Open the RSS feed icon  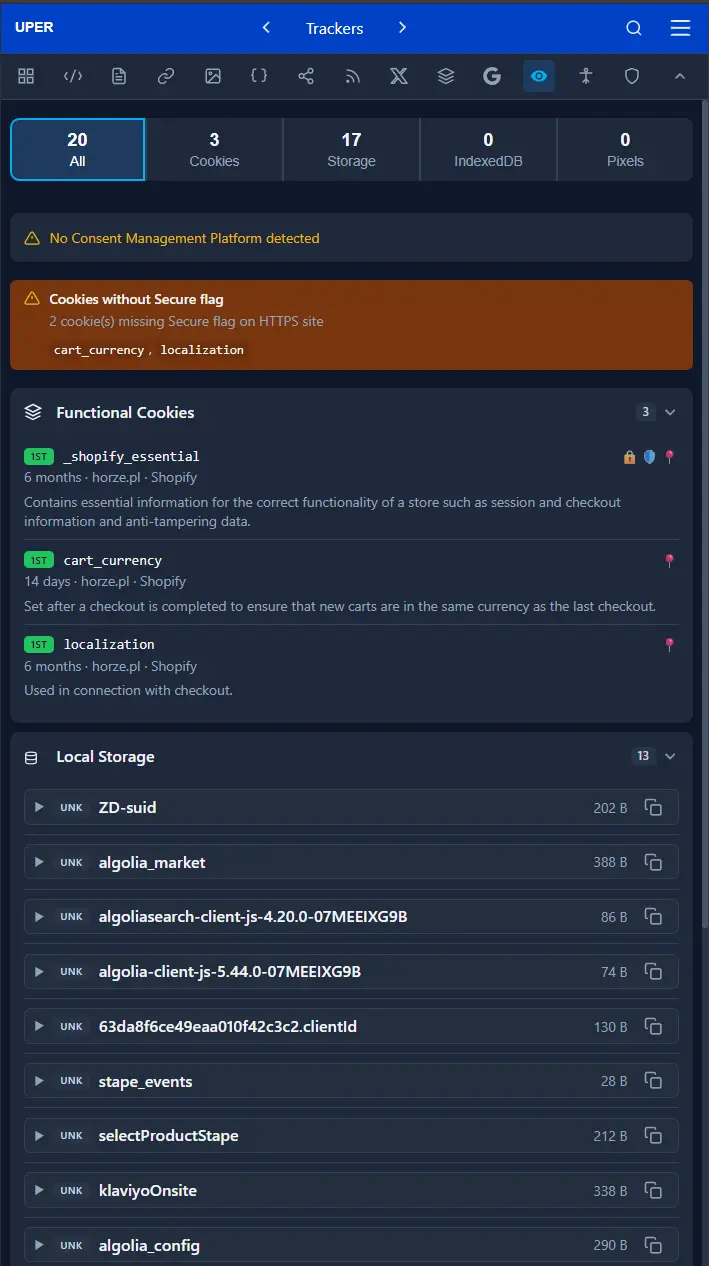[x=352, y=76]
